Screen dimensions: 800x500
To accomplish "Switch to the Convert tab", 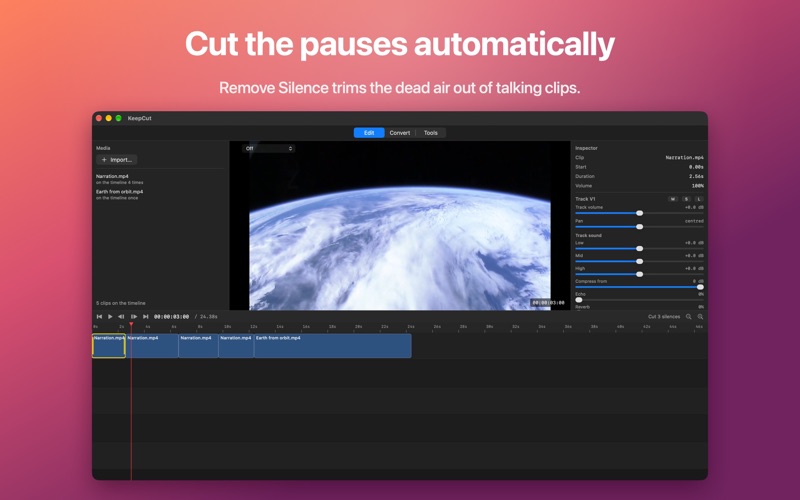I will (x=399, y=133).
